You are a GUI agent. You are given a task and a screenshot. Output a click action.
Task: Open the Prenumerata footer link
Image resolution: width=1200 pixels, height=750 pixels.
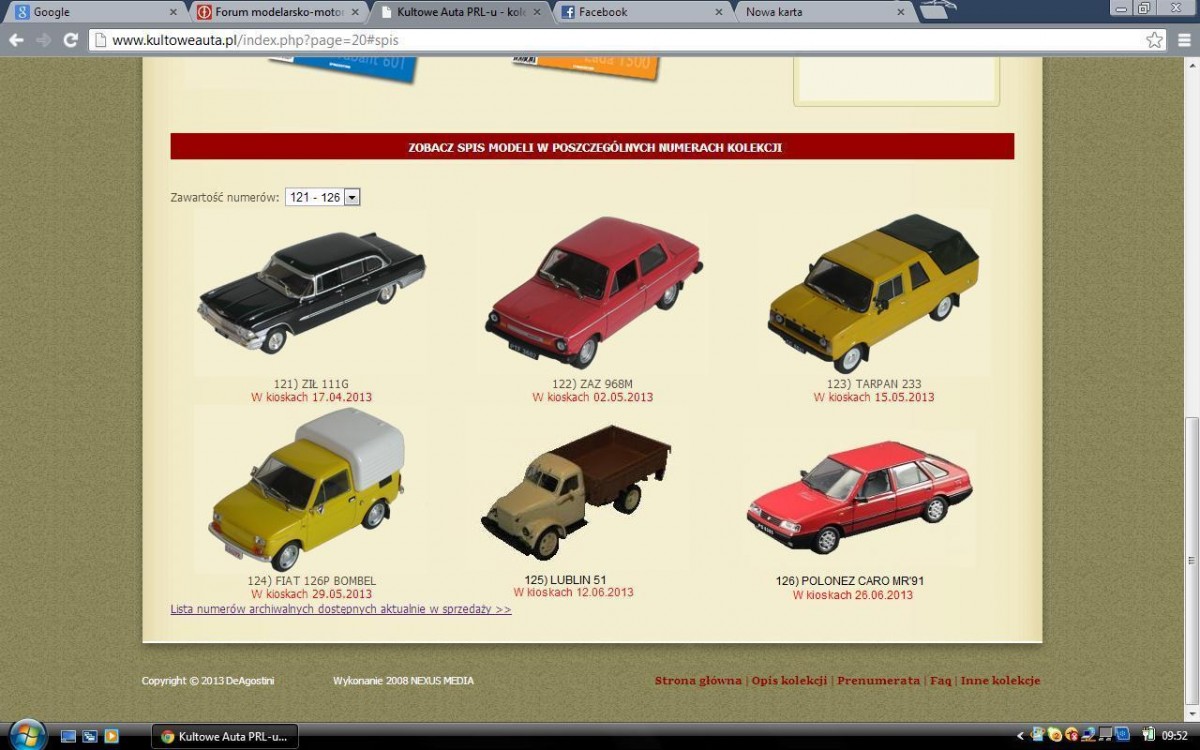pos(878,681)
